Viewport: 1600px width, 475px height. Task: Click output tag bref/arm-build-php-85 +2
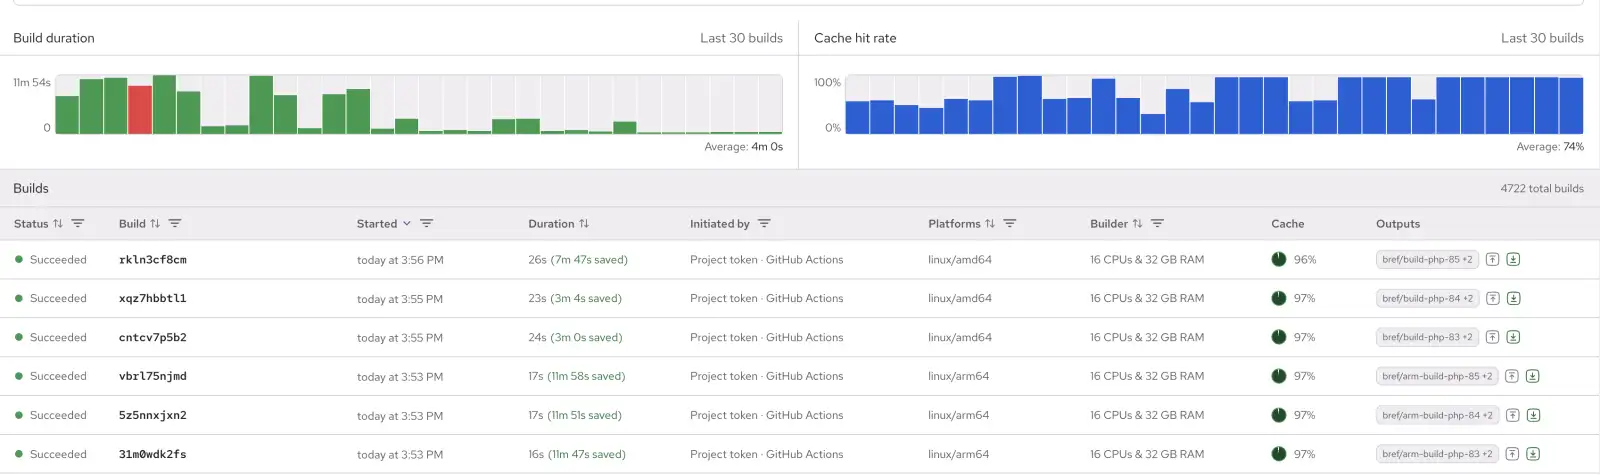tap(1437, 376)
